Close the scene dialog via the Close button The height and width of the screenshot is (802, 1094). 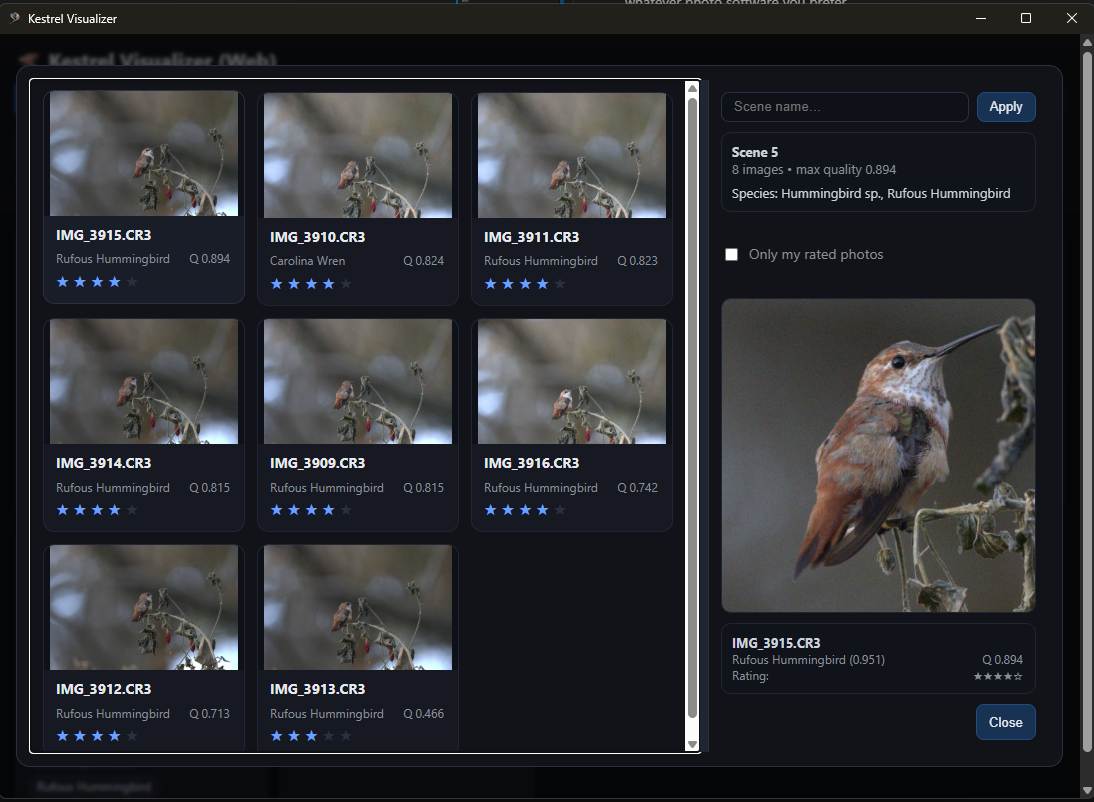point(1005,721)
